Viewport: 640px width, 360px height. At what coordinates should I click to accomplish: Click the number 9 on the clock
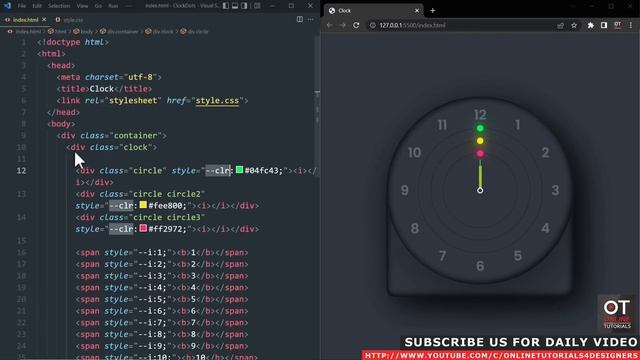(404, 190)
